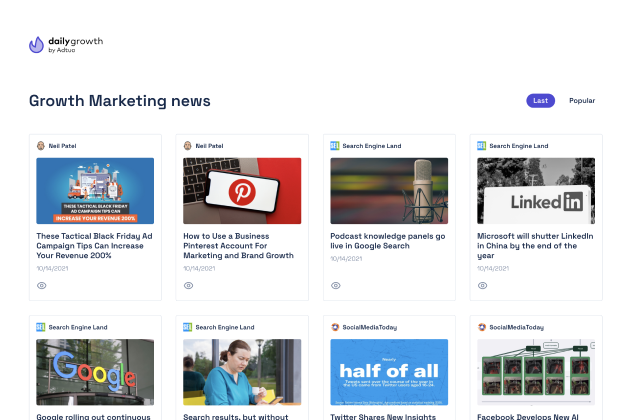Click Neil Patel source name on Black Friday card
Screen dimensions: 630x420
click(62, 146)
